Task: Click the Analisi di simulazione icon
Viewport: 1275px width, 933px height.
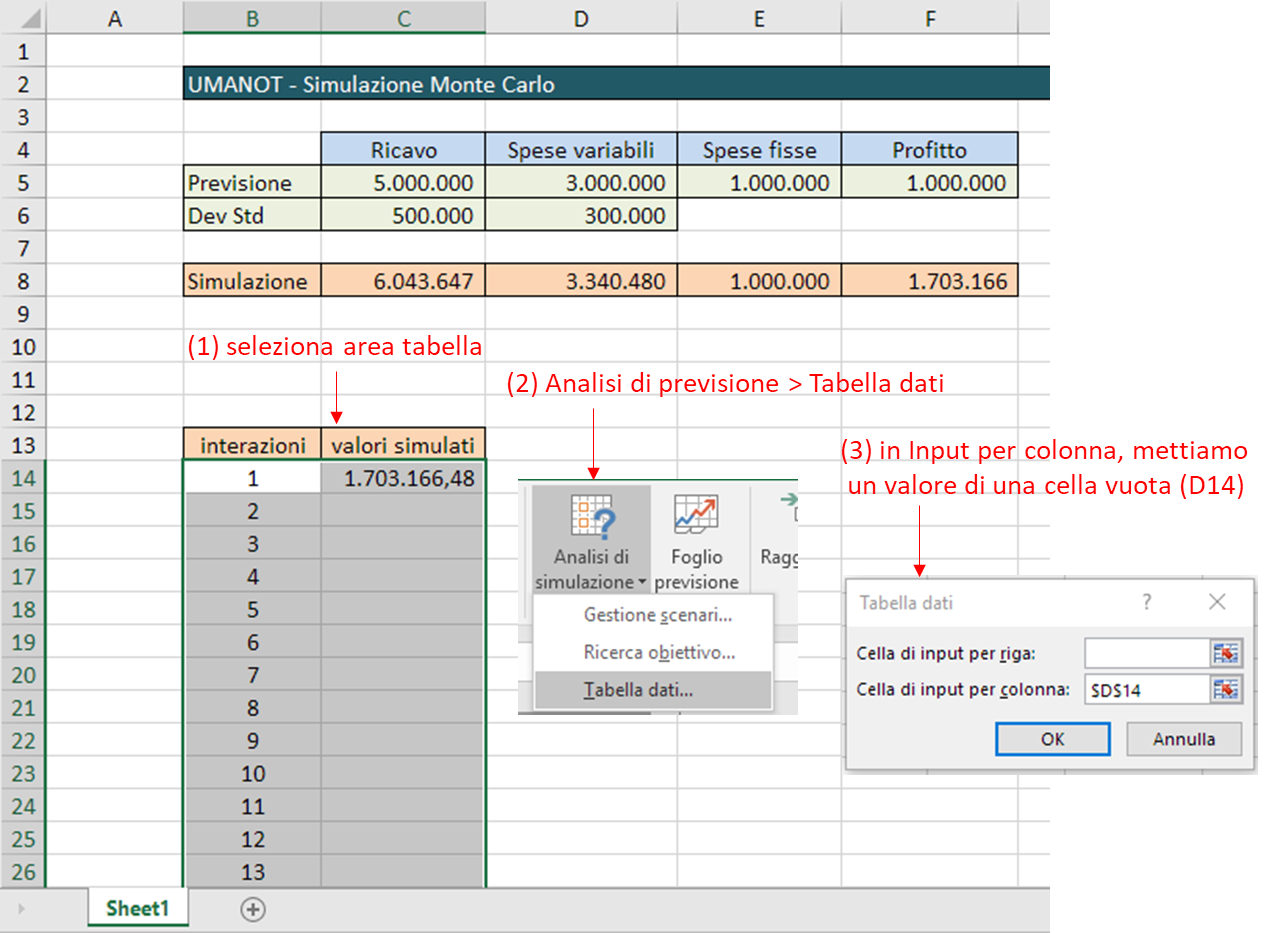Action: pyautogui.click(x=590, y=520)
